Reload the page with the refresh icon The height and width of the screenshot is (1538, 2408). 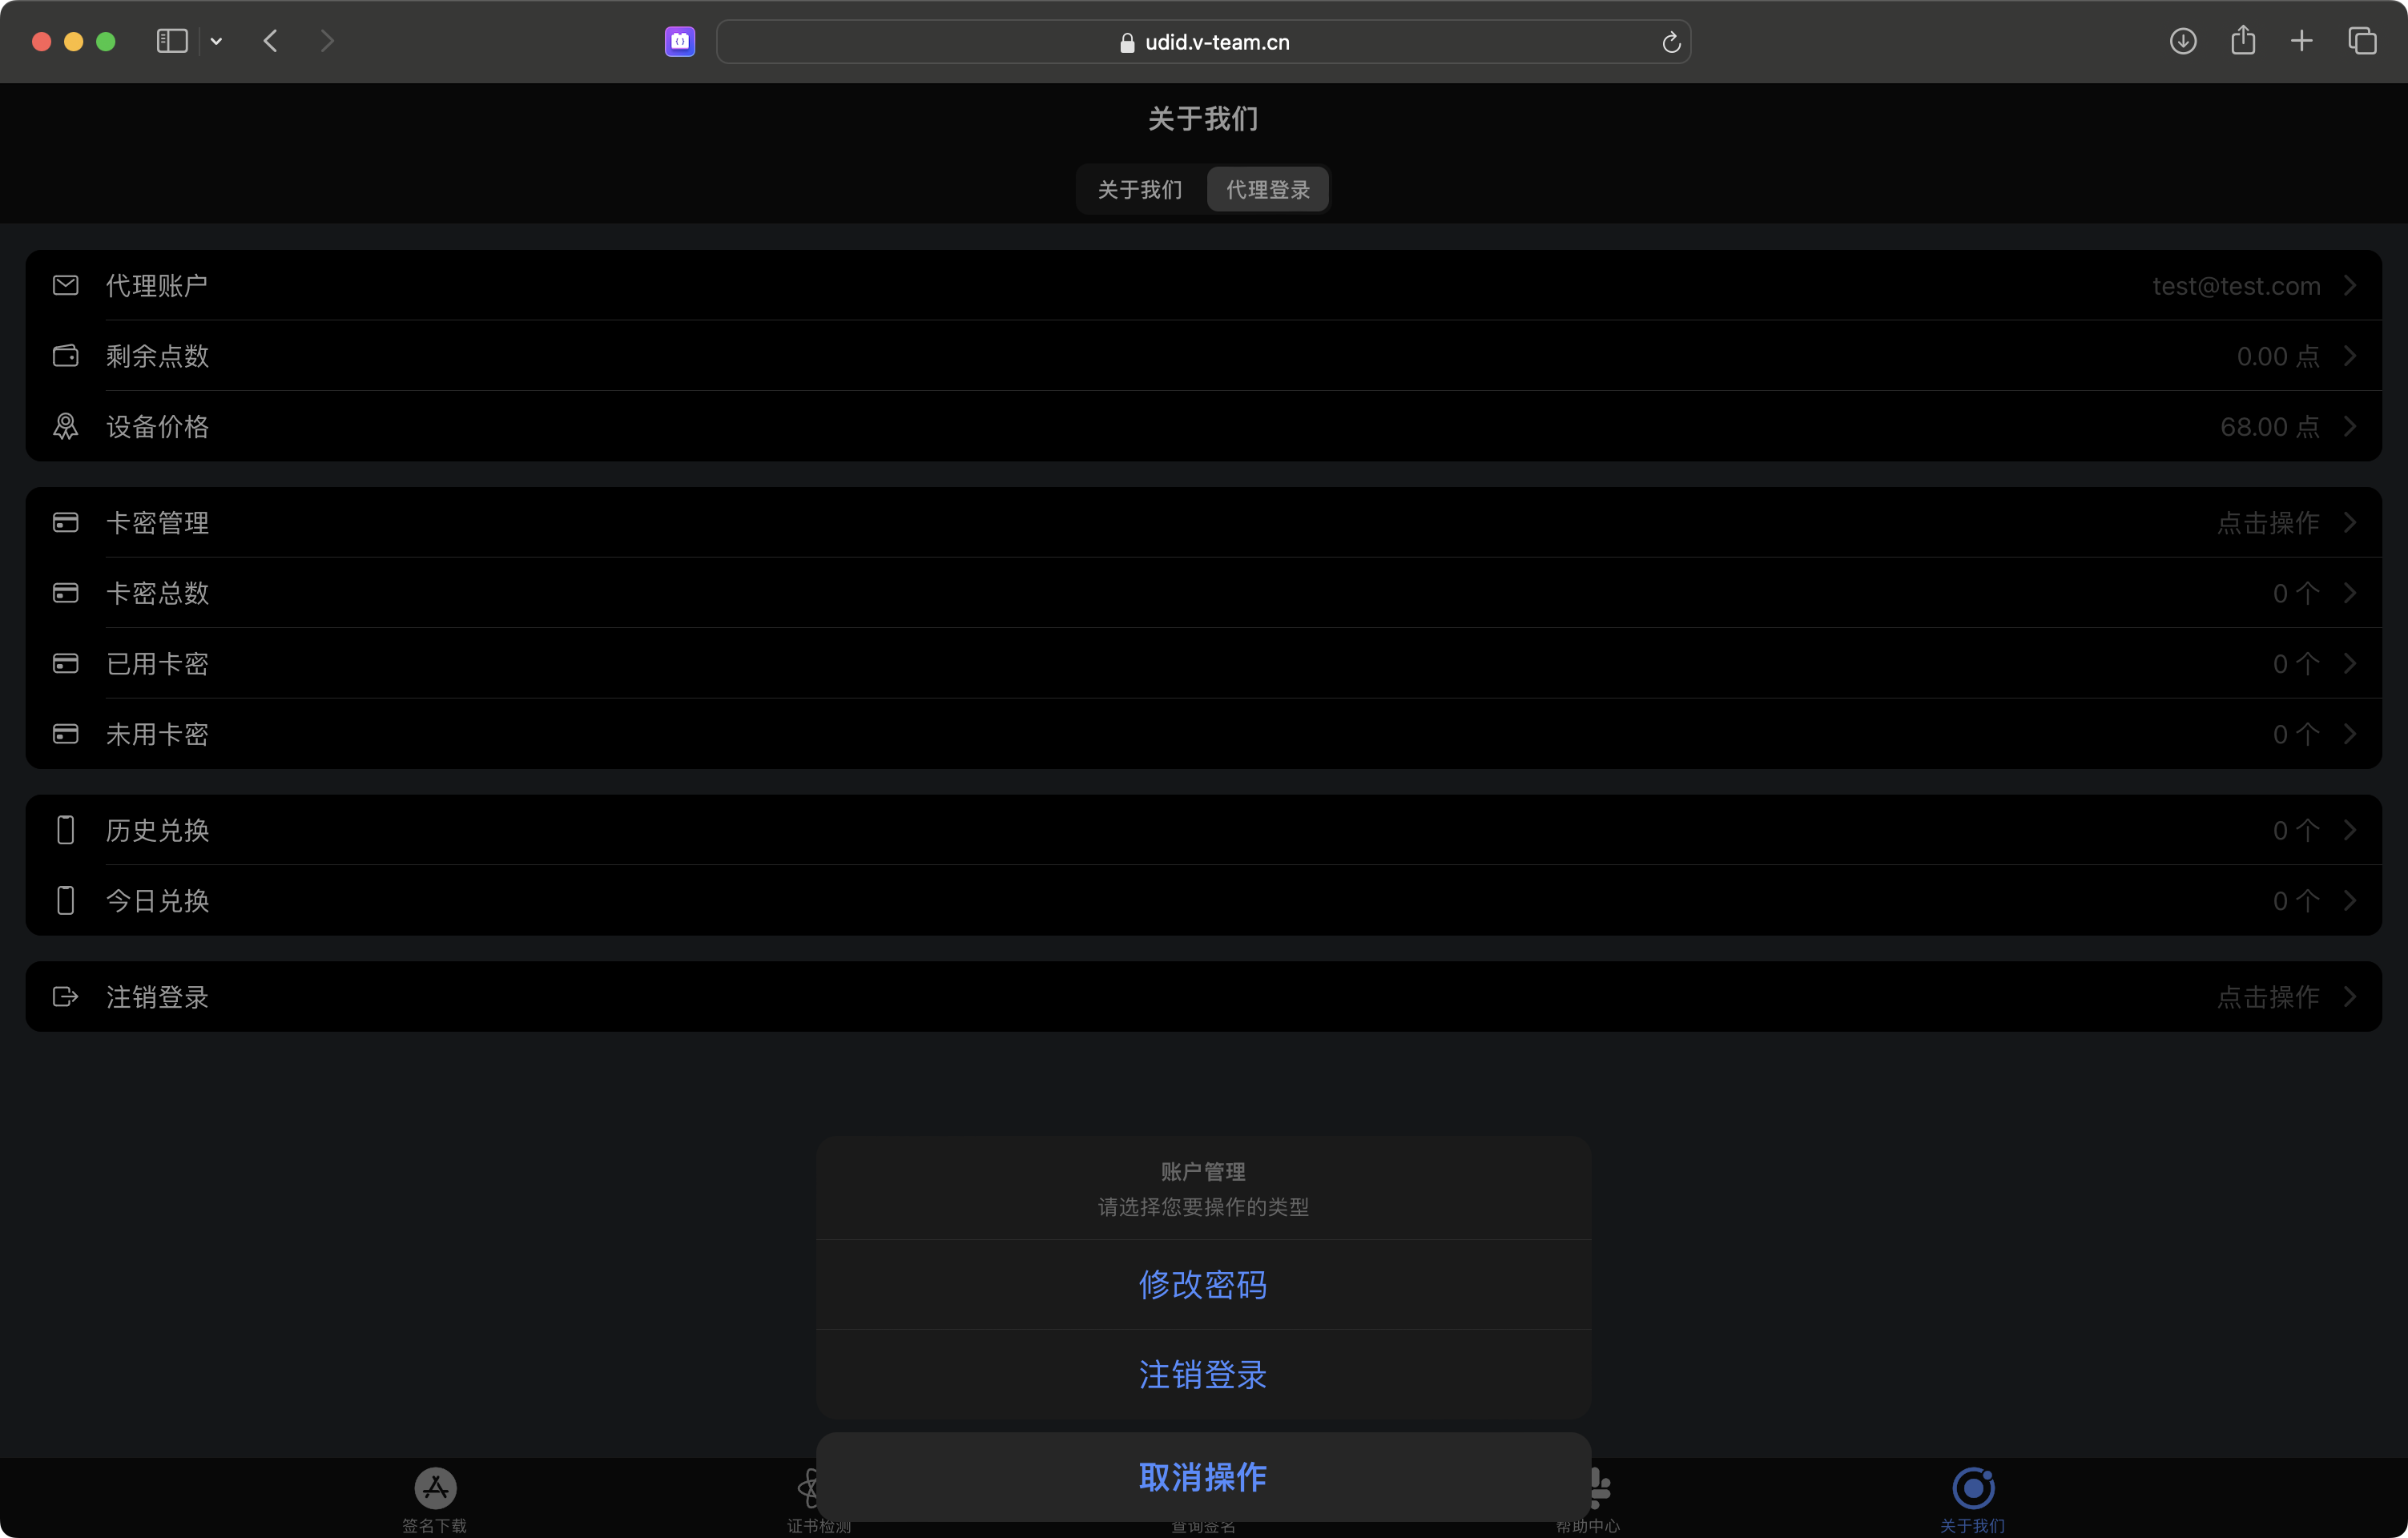click(x=1670, y=42)
